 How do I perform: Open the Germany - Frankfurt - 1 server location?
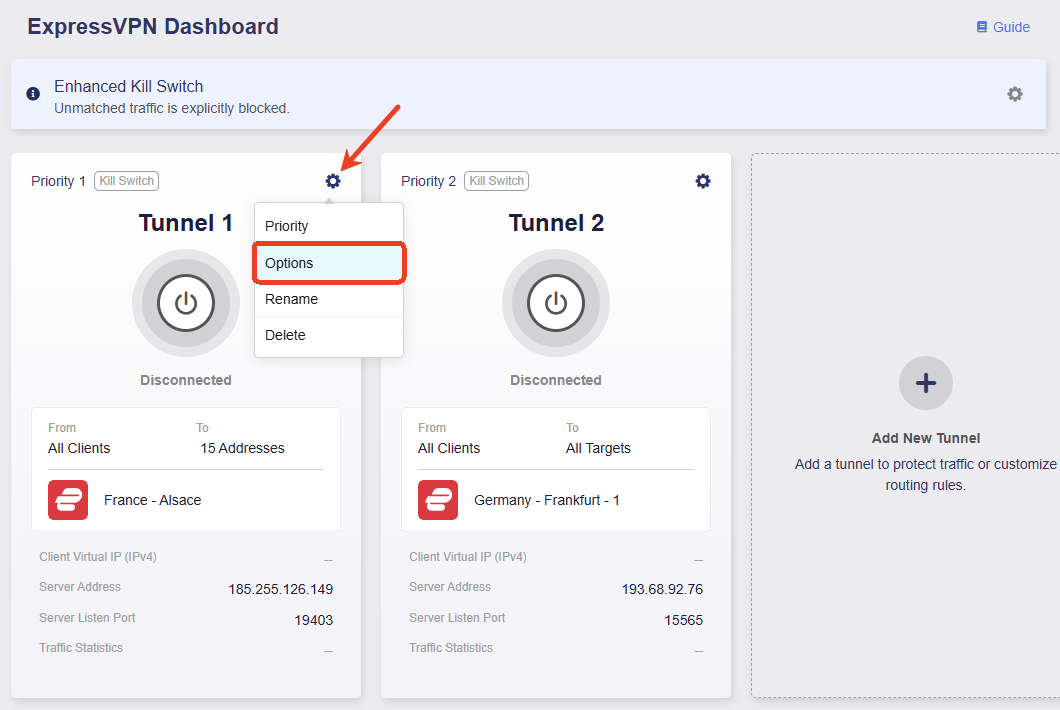pos(547,500)
